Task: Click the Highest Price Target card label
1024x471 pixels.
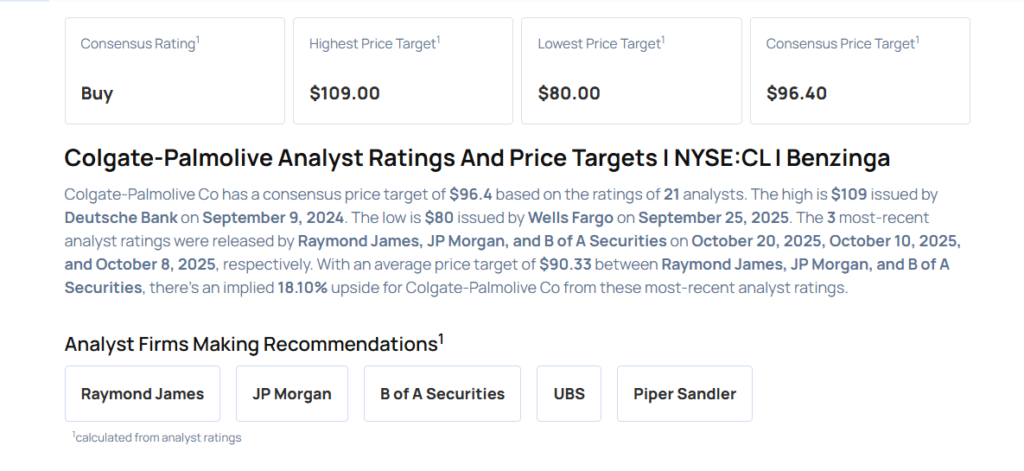Action: [x=373, y=44]
